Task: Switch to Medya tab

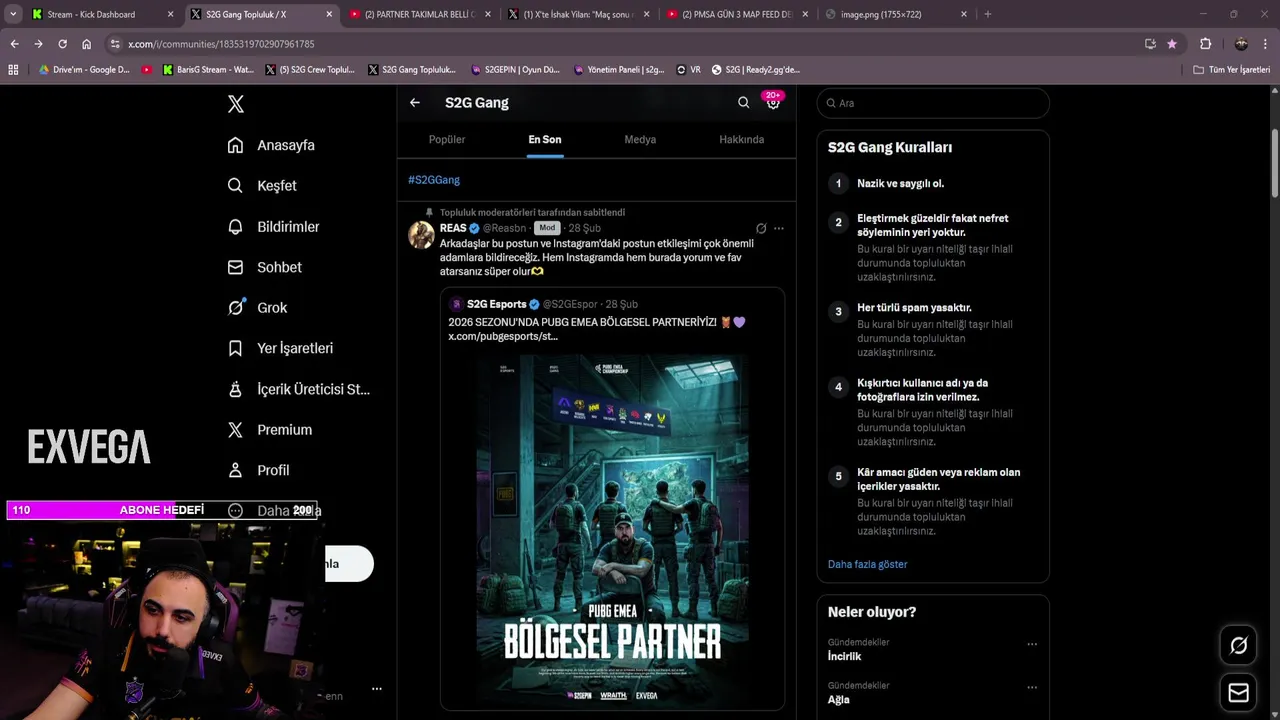Action: [640, 139]
